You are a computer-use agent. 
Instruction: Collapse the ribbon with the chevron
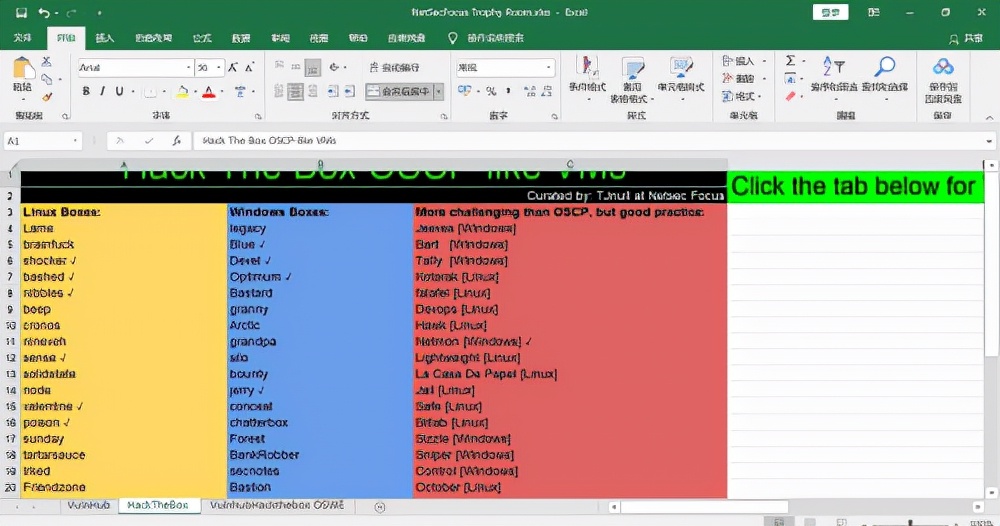(x=989, y=118)
